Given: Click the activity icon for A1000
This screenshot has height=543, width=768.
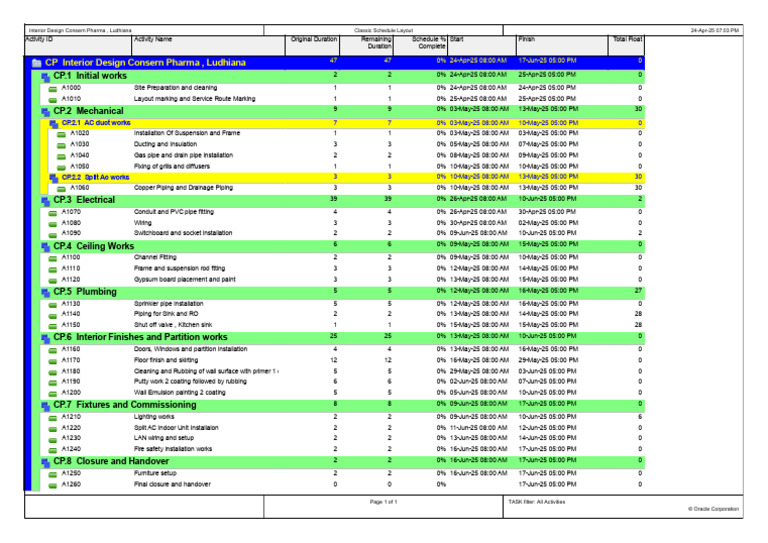Looking at the screenshot, I should click(x=52, y=89).
